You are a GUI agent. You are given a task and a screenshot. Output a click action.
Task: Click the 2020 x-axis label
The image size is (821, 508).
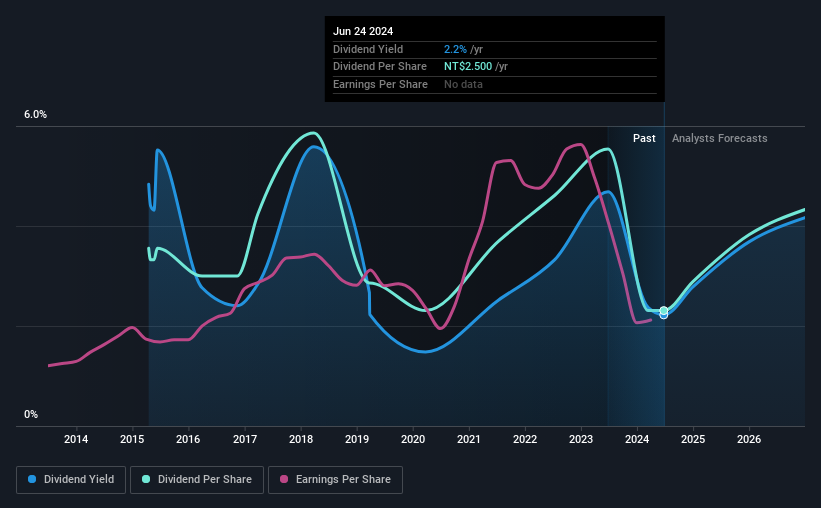413,439
